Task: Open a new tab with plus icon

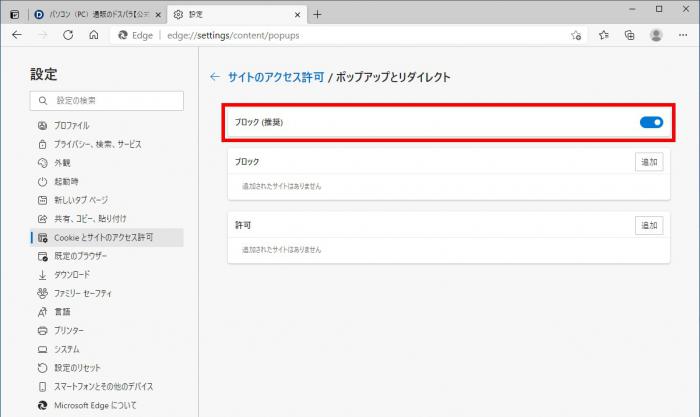Action: click(317, 15)
